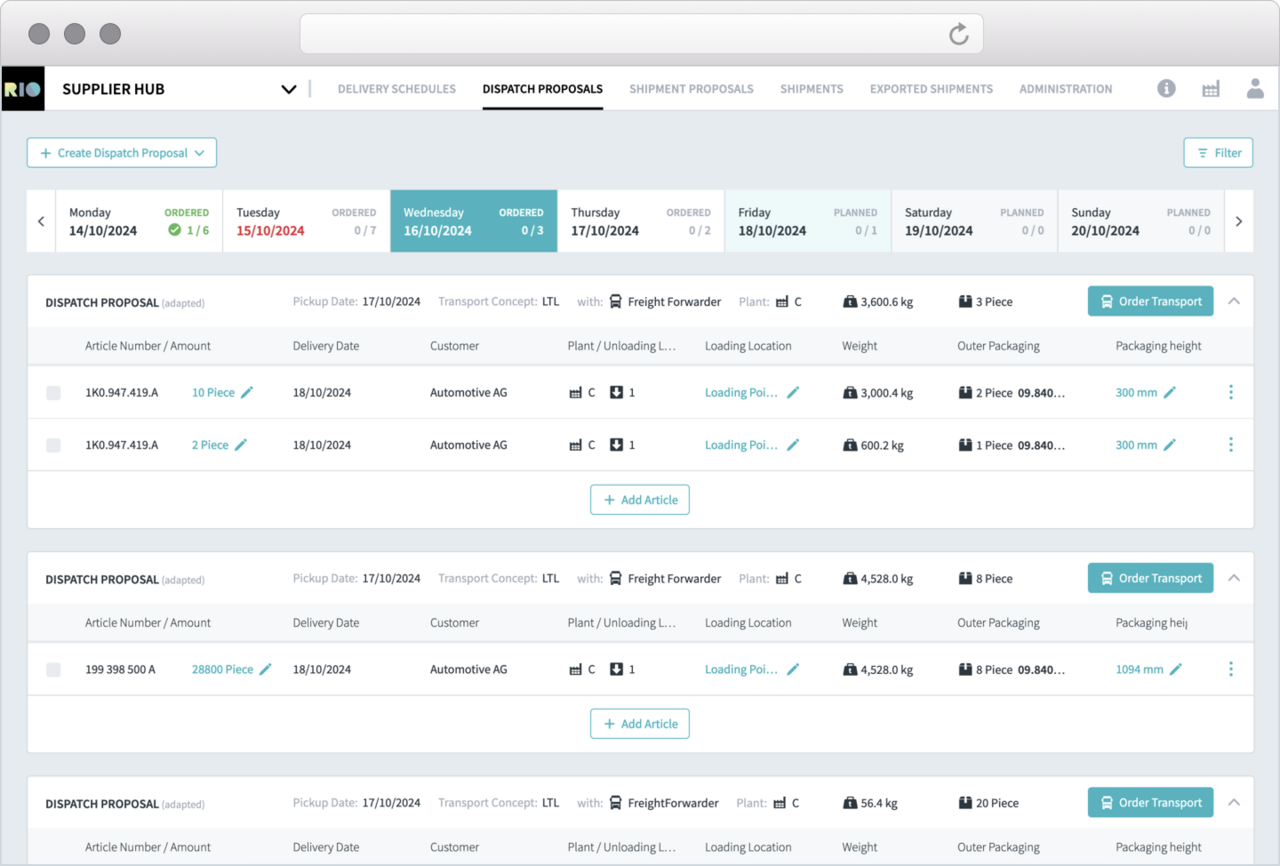Click Loading Poi… link in 2 Piece row
This screenshot has width=1280, height=866.
coord(741,445)
